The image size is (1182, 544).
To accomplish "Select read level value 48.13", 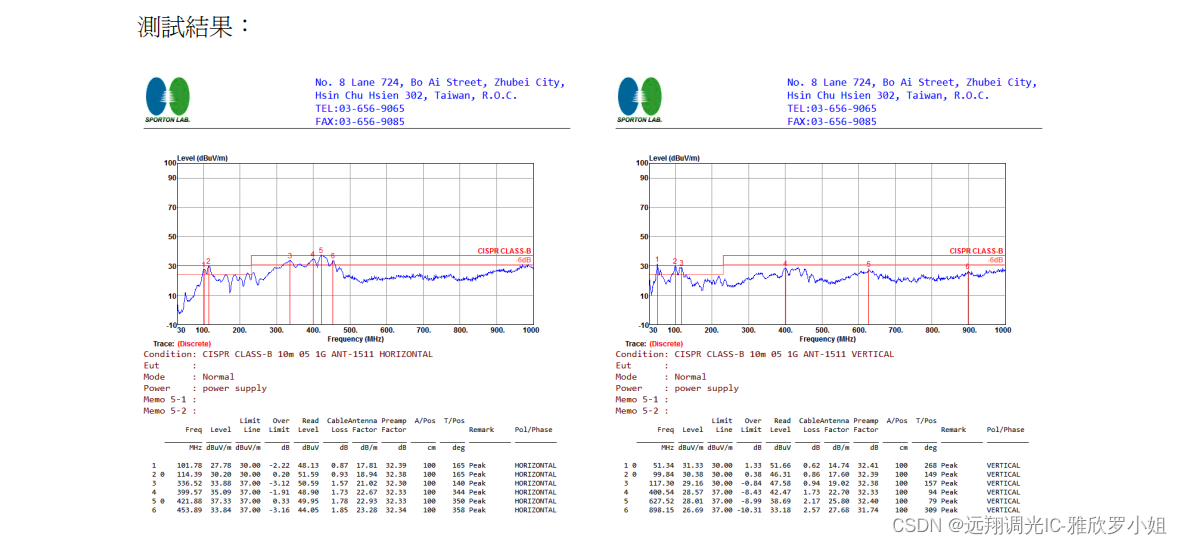I will 309,466.
